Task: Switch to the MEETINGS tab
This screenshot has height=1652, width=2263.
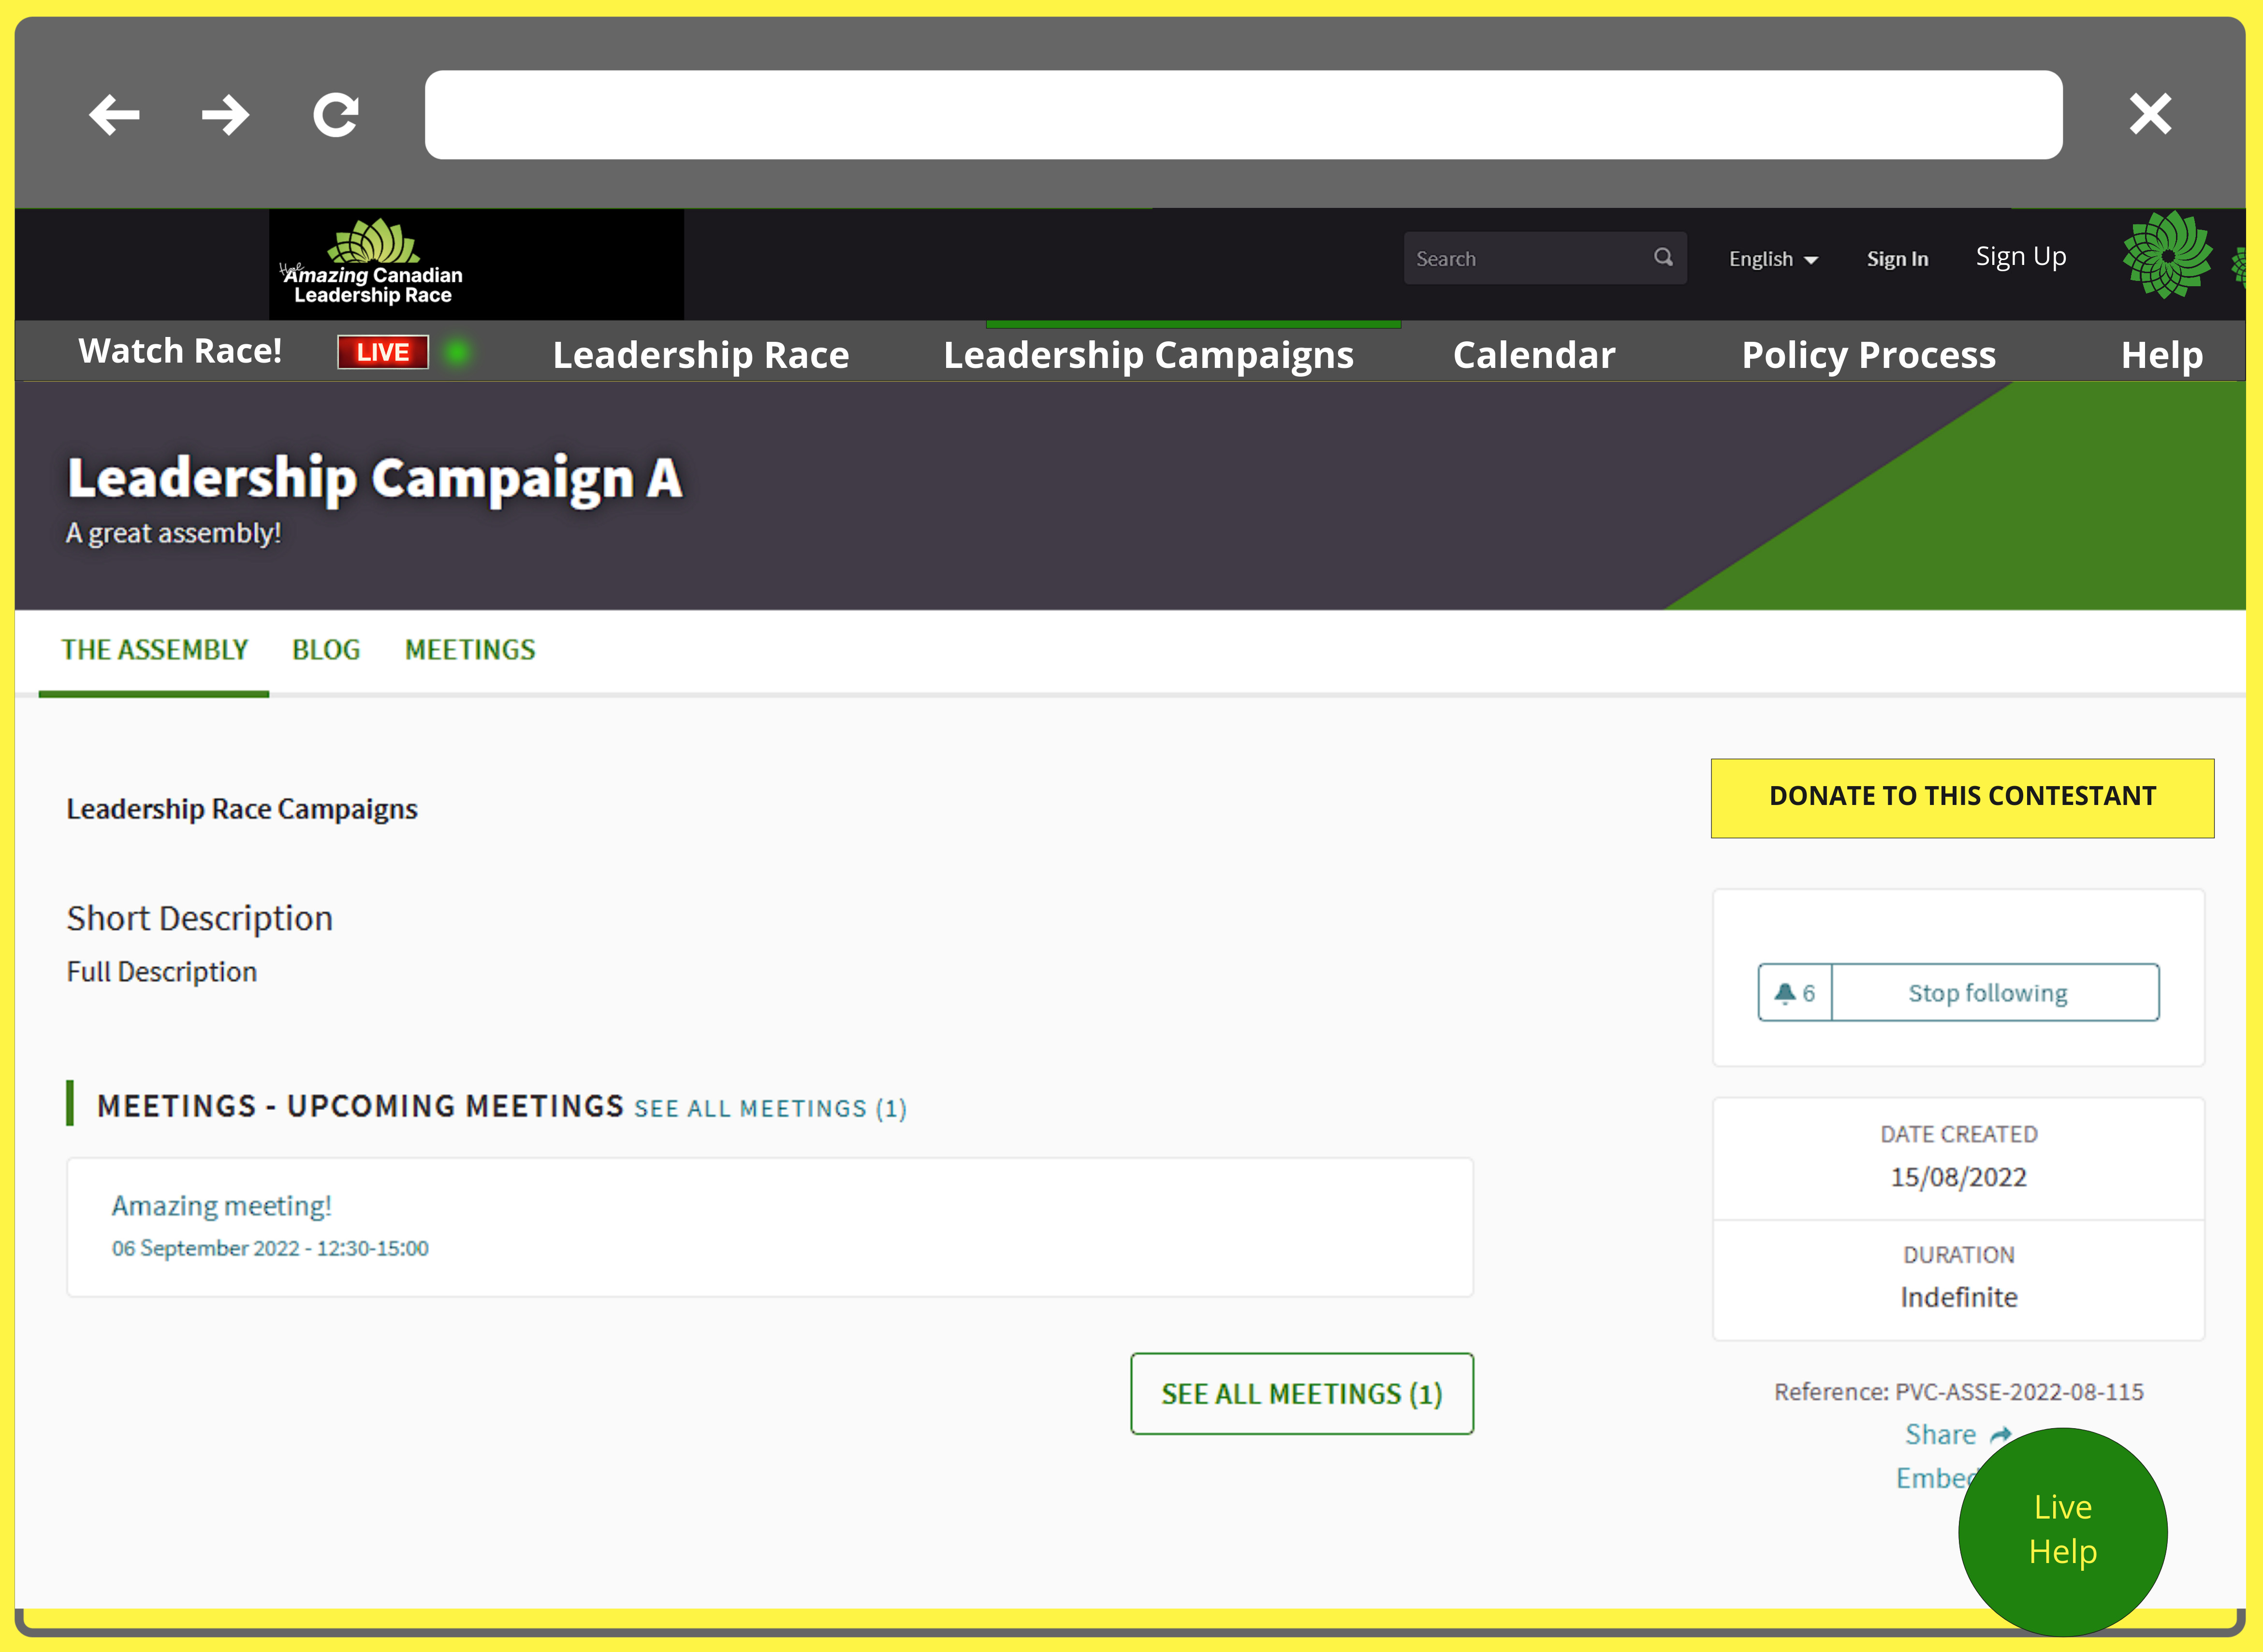Action: point(470,650)
